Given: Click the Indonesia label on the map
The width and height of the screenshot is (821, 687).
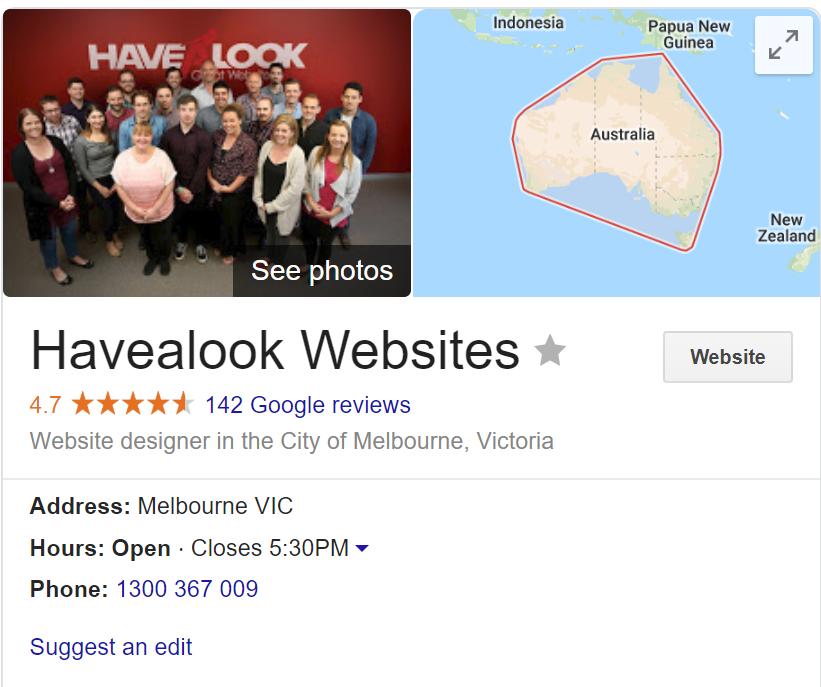Looking at the screenshot, I should (x=528, y=23).
